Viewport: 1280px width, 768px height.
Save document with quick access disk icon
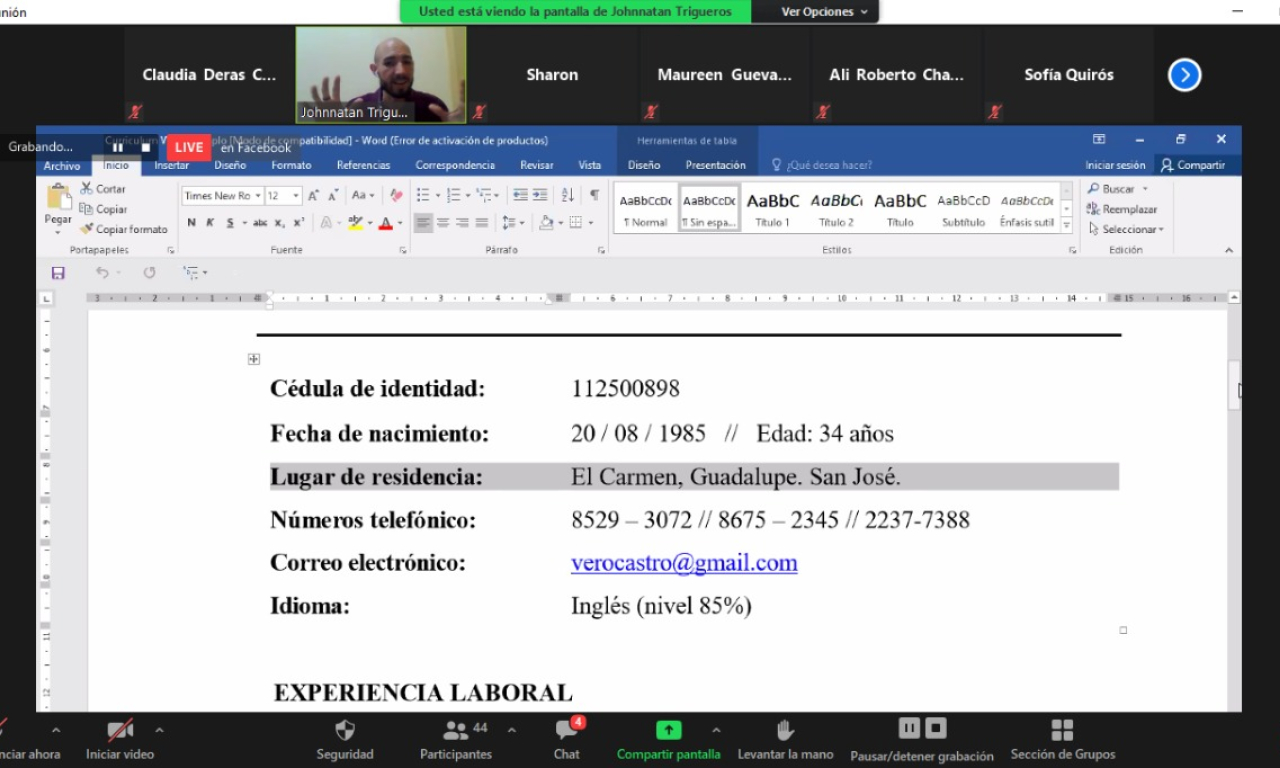[x=58, y=273]
